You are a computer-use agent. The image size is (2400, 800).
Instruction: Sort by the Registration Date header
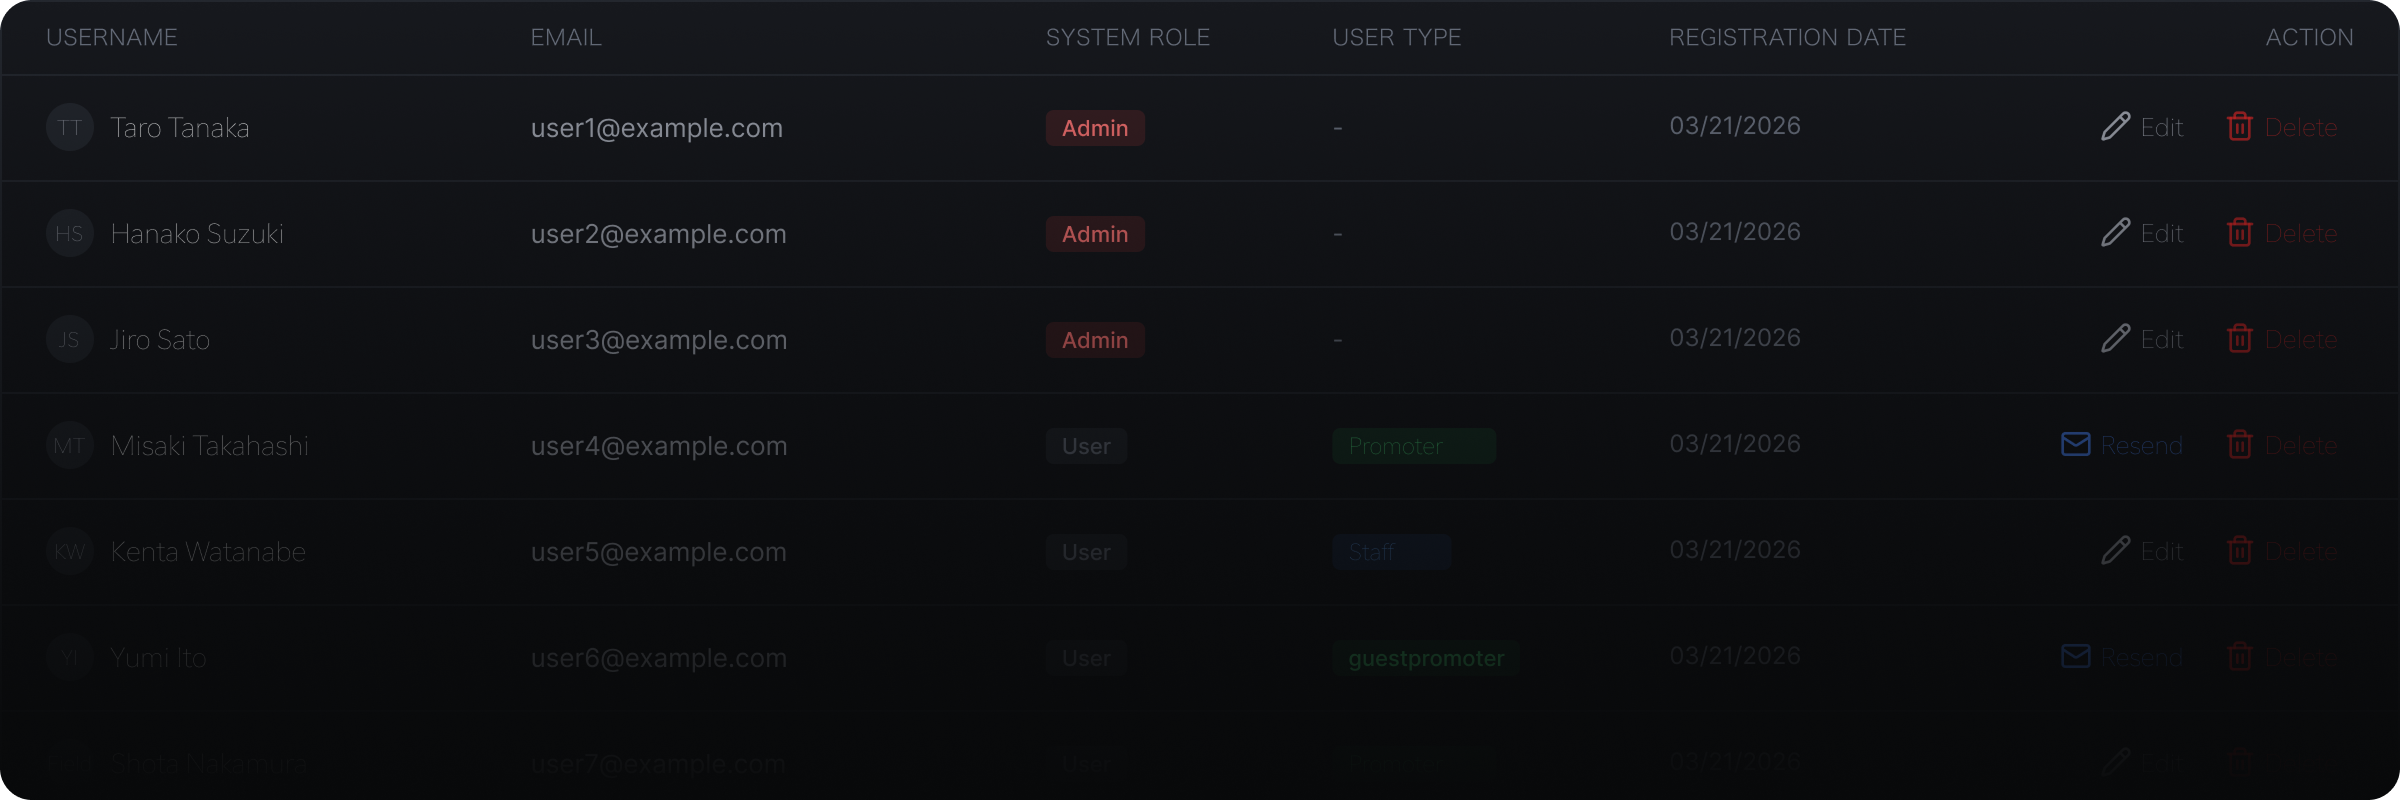coord(1787,38)
